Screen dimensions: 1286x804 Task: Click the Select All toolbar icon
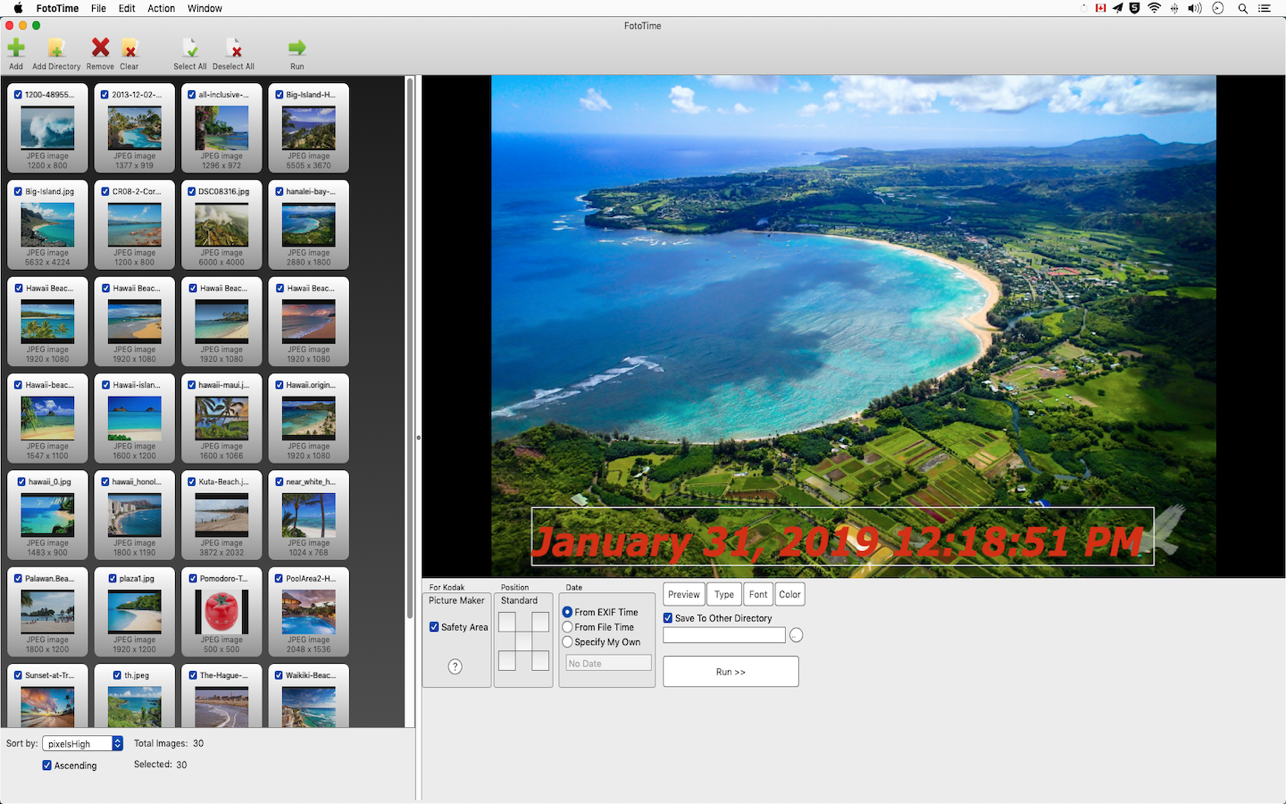190,48
